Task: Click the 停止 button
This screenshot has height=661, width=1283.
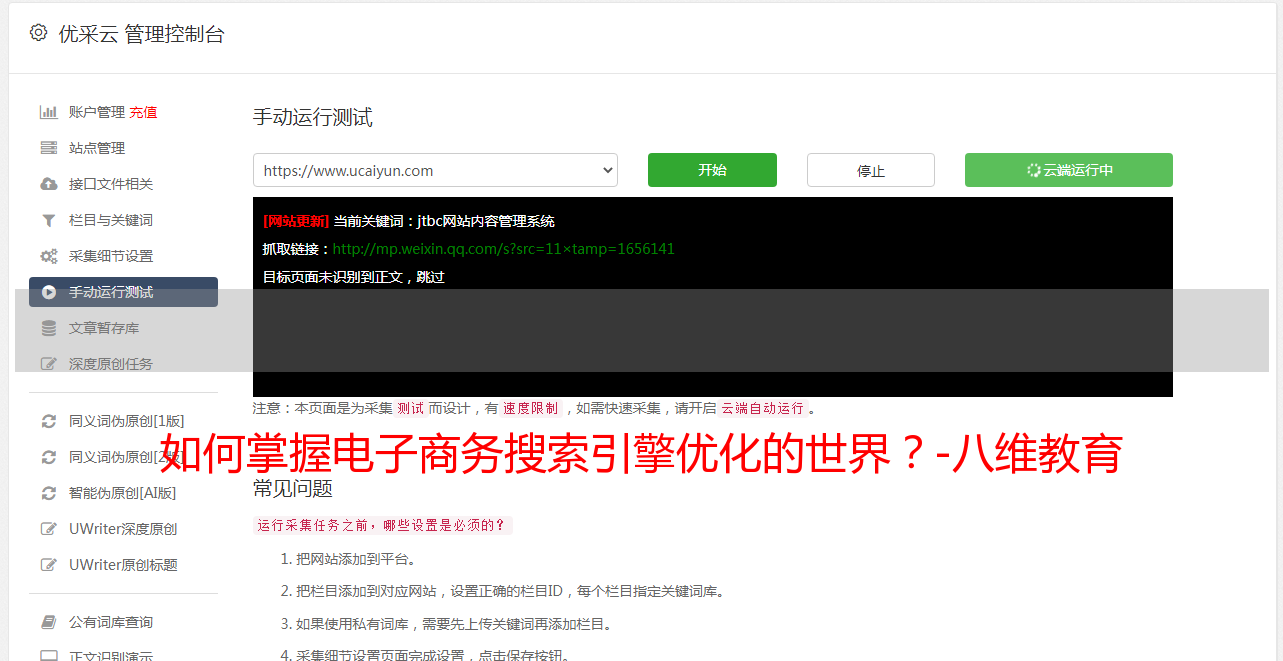Action: [871, 170]
